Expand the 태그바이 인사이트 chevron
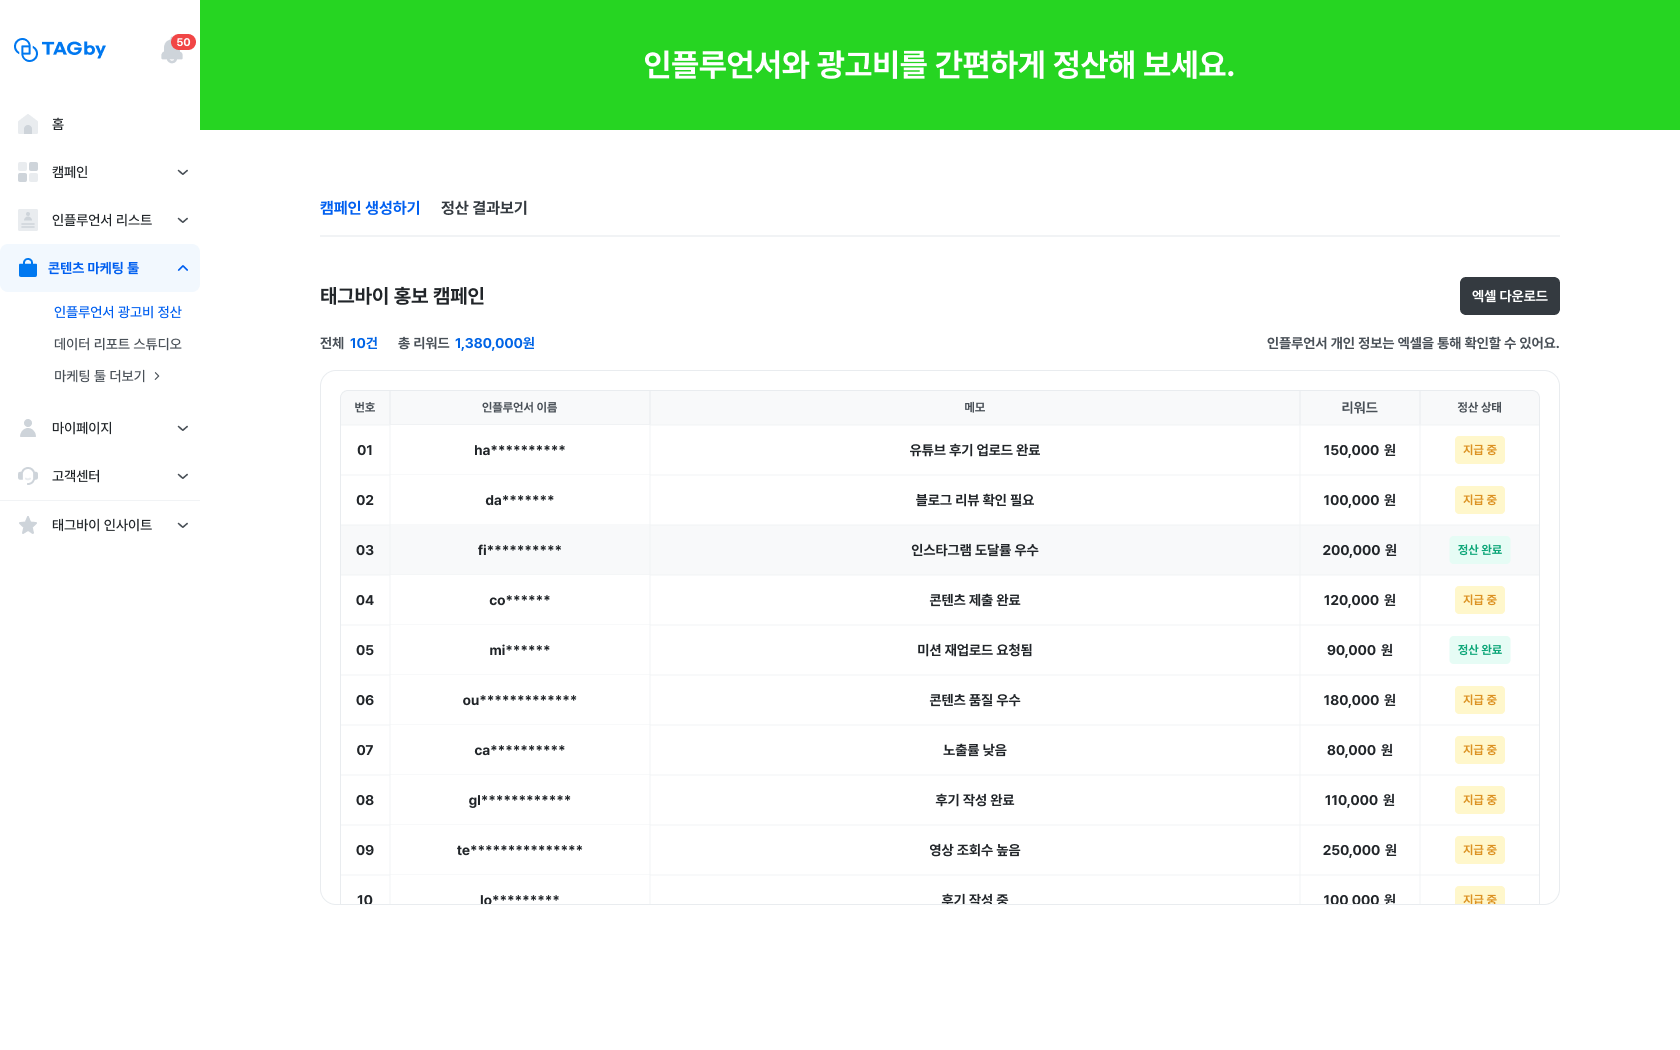1680x1050 pixels. (183, 525)
